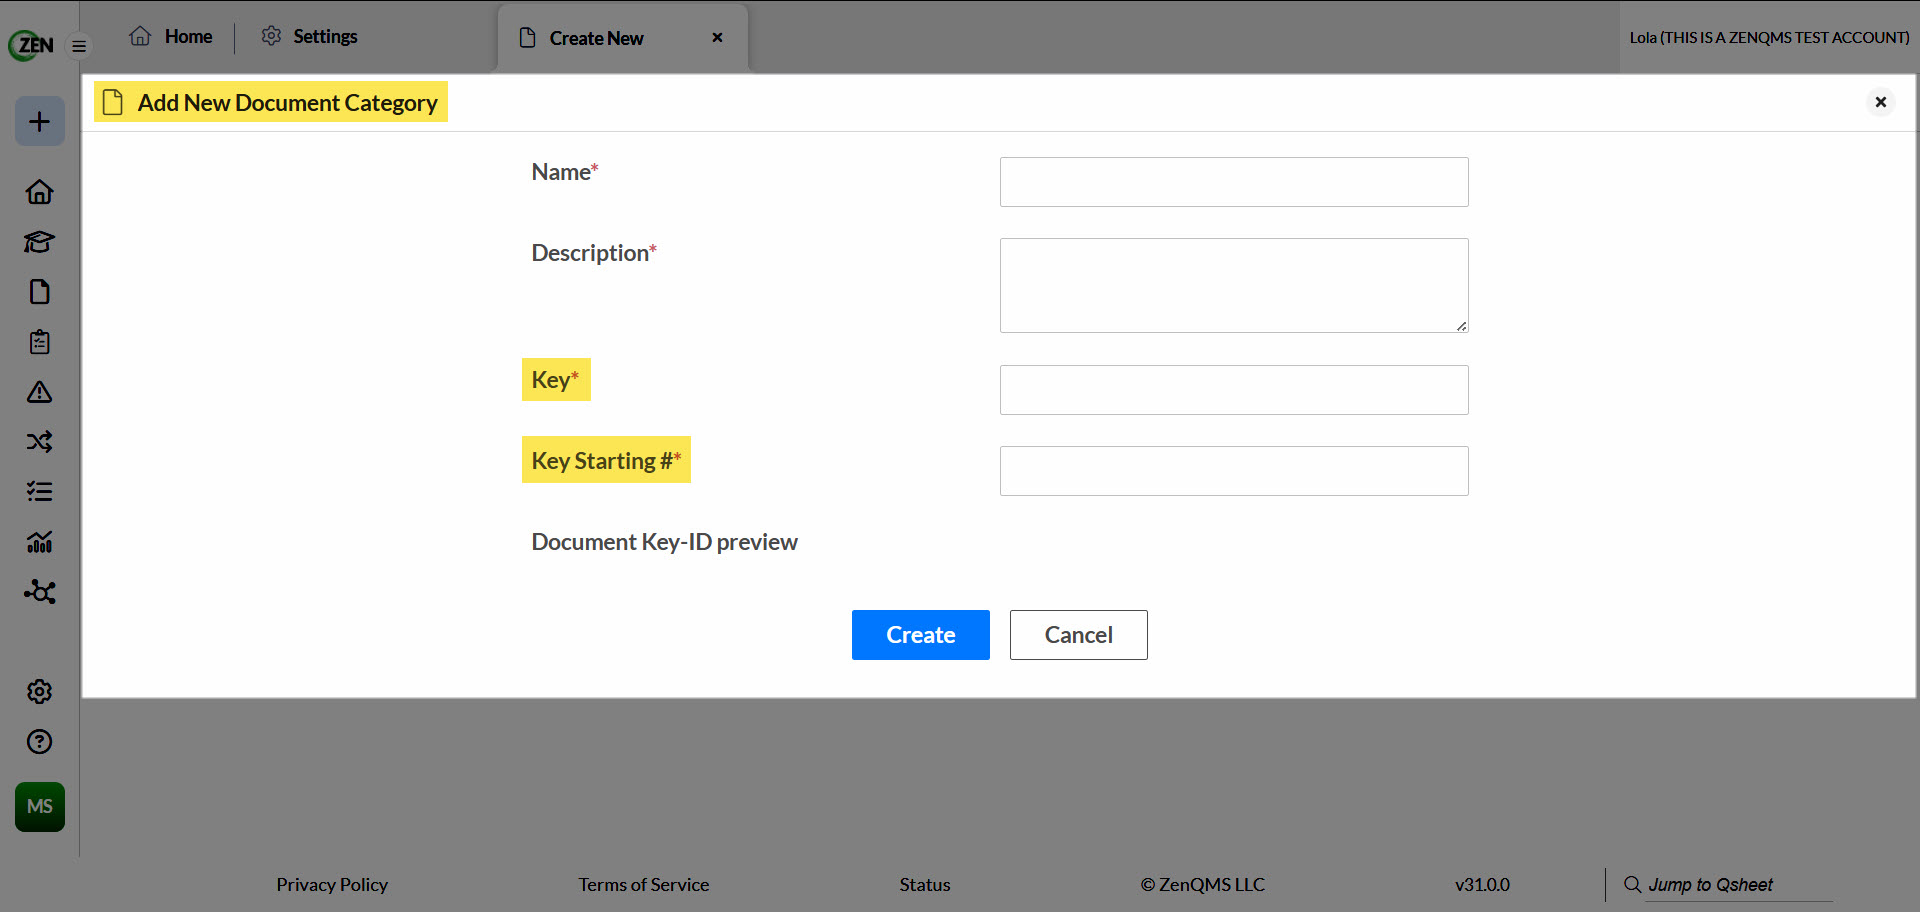Click the Document Key-ID preview label
Screen dimensions: 1920x912
(664, 542)
